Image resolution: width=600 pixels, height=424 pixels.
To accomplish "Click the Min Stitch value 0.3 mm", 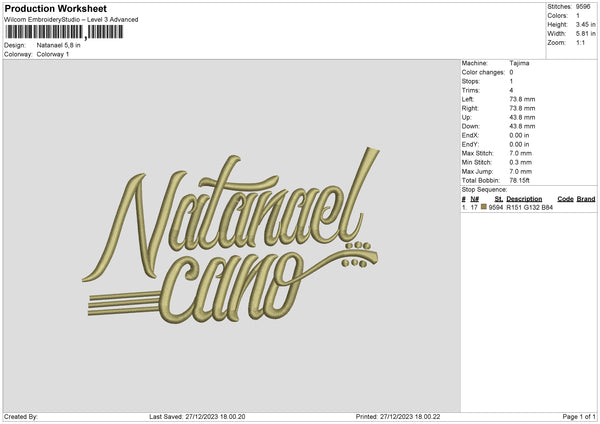I will coord(521,163).
